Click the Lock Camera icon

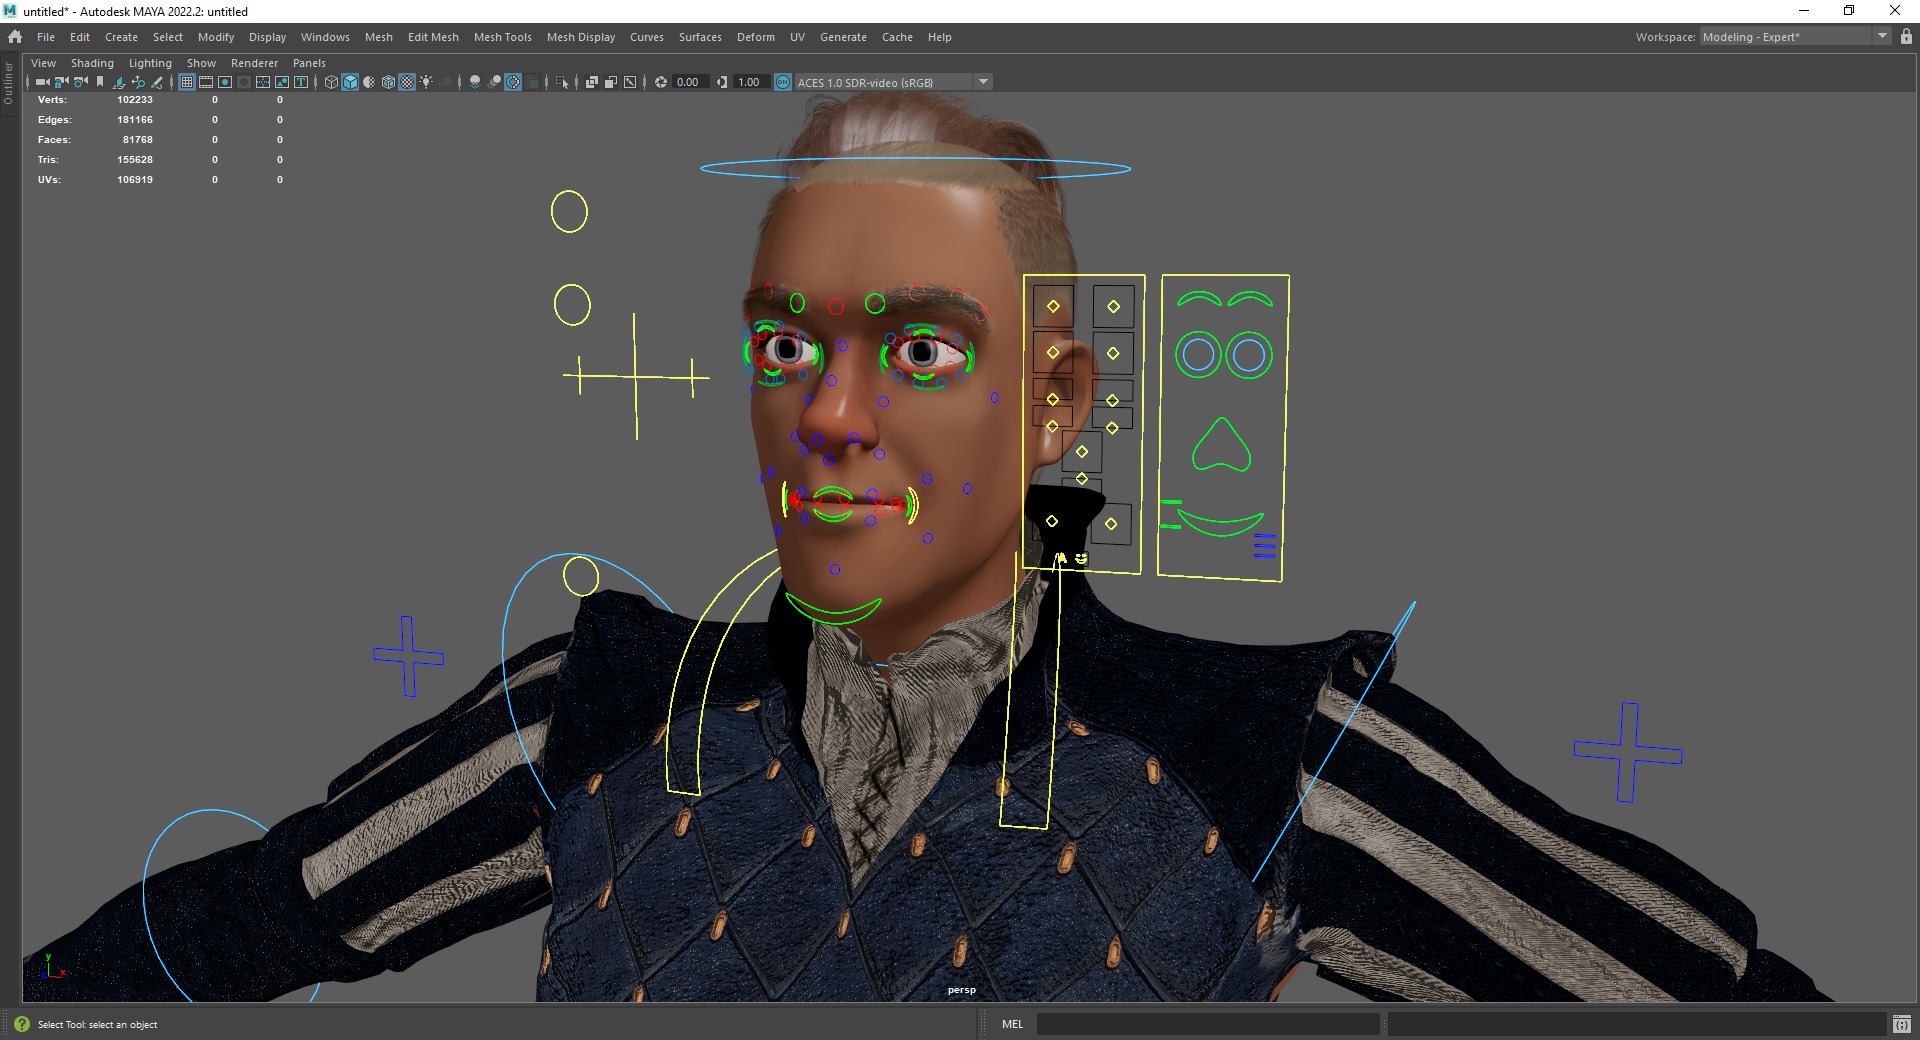(x=61, y=82)
